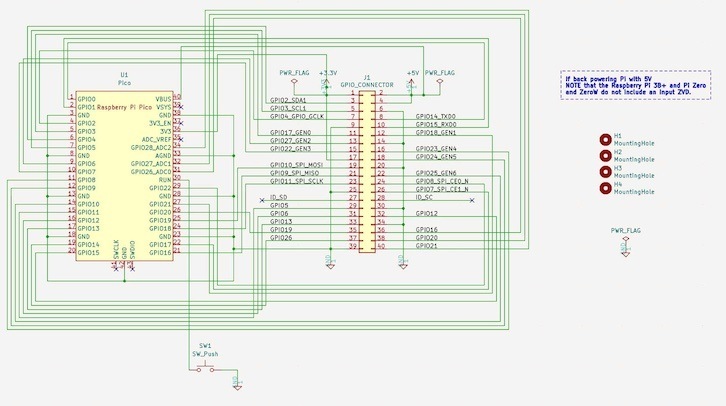Click the GPIO24_GEN5 net label
The height and width of the screenshot is (406, 726).
(x=436, y=157)
